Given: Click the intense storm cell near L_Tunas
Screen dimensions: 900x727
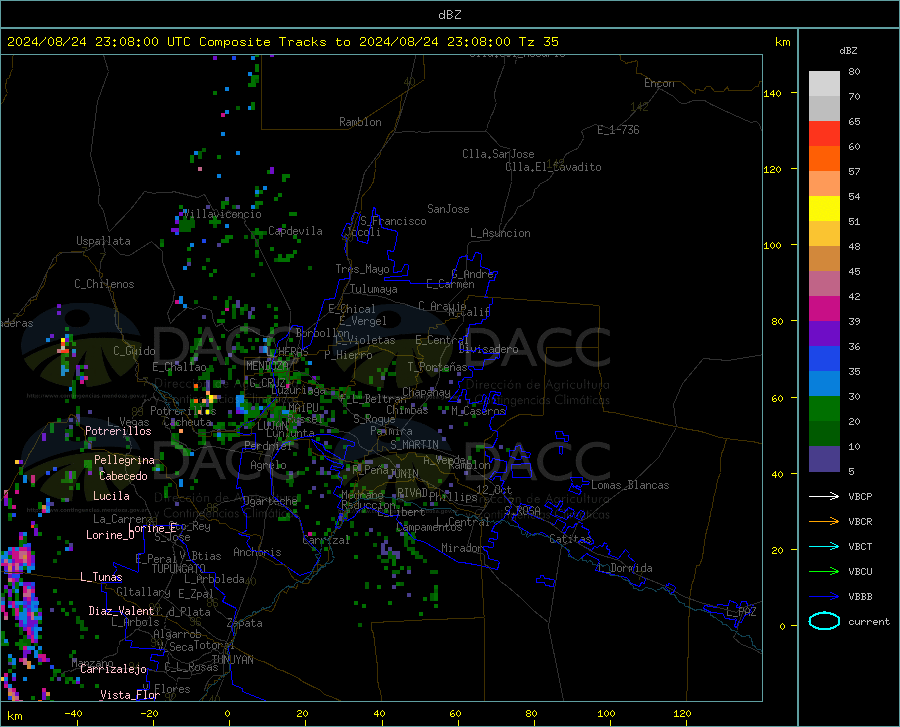Looking at the screenshot, I should (18, 559).
